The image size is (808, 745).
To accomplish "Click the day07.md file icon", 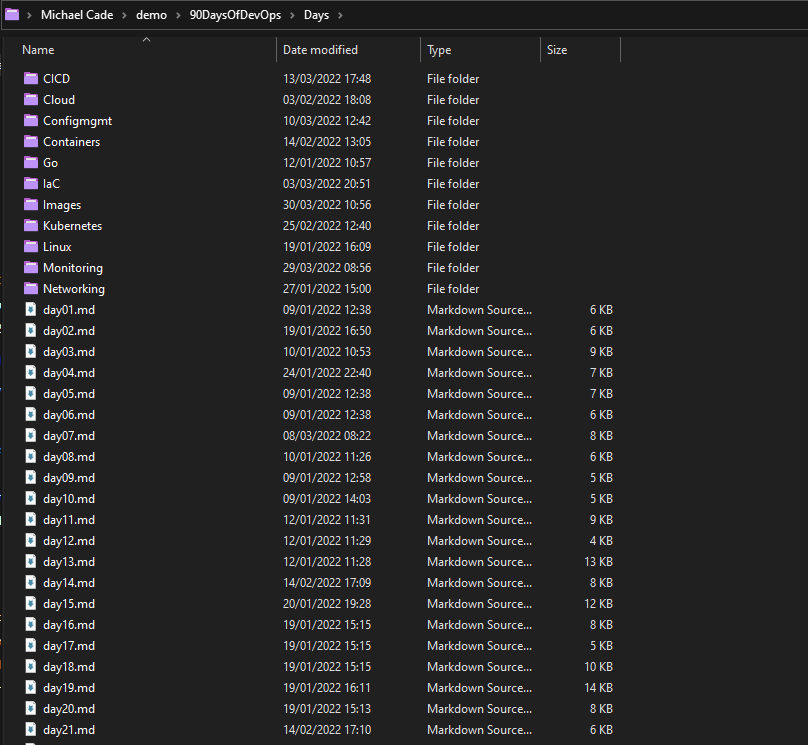I will pyautogui.click(x=31, y=436).
